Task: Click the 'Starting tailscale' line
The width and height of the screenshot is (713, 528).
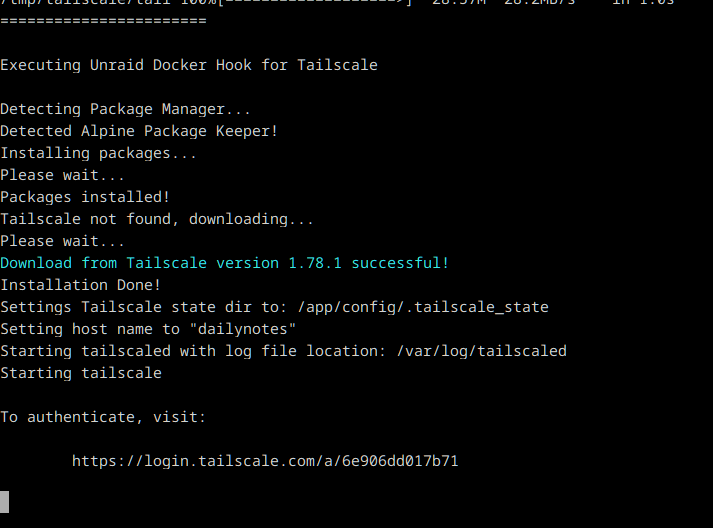Action: coord(81,373)
